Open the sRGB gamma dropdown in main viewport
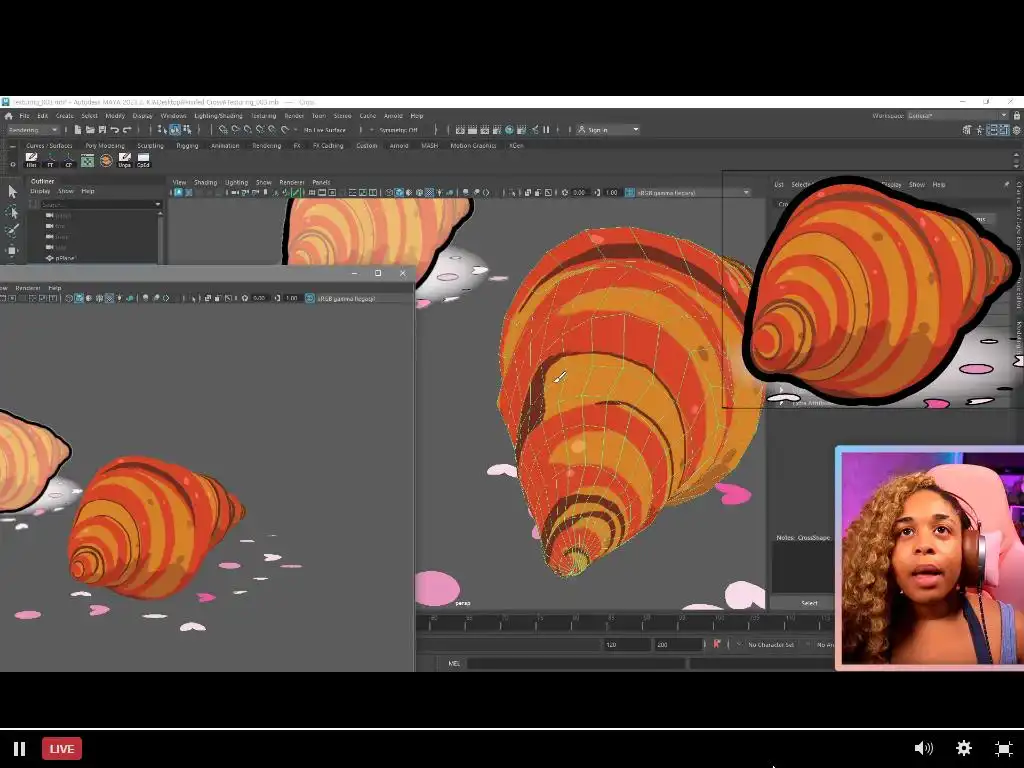Screen dimensions: 1024x768 [693, 193]
